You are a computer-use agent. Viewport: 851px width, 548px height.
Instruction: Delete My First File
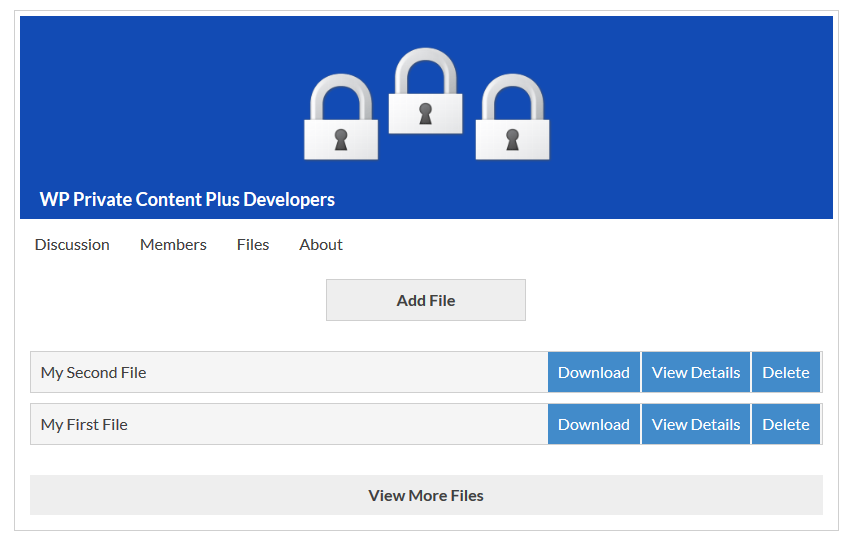click(786, 424)
